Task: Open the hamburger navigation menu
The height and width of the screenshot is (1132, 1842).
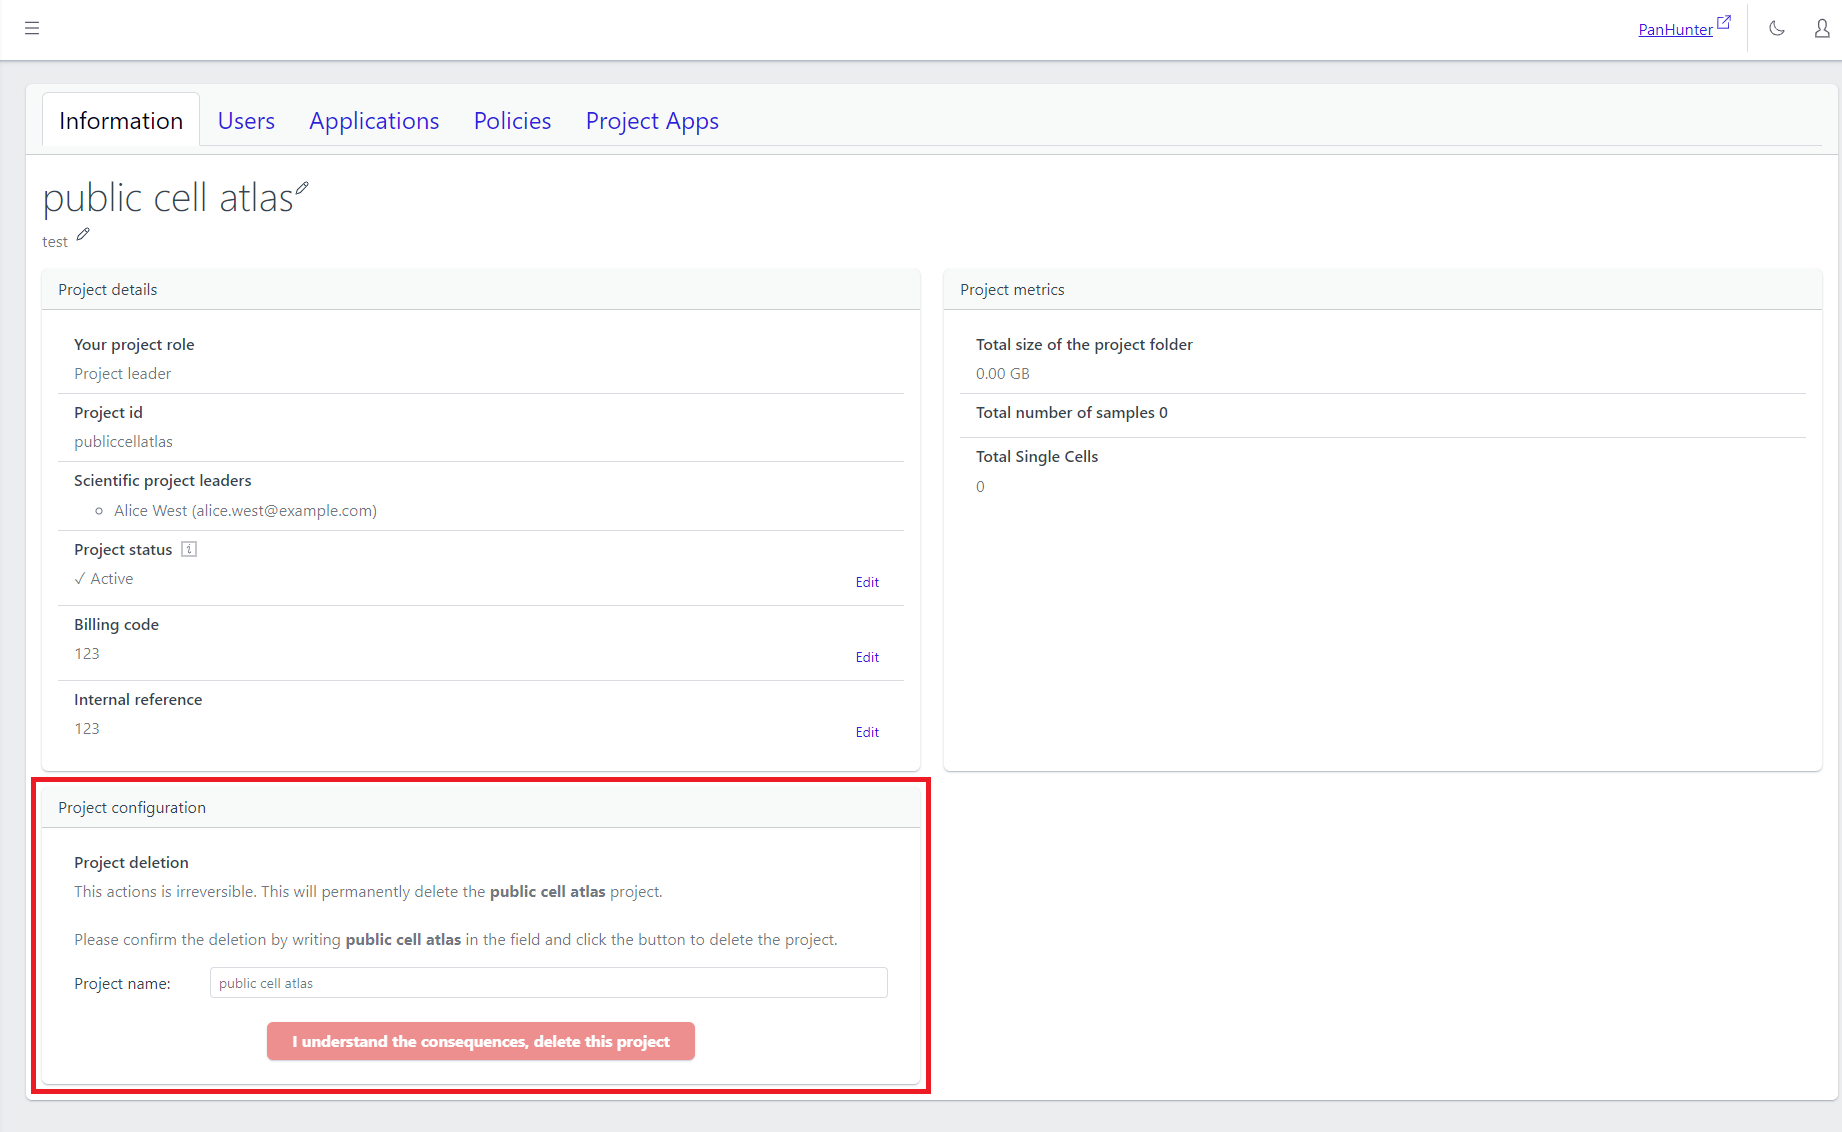Action: 32,28
